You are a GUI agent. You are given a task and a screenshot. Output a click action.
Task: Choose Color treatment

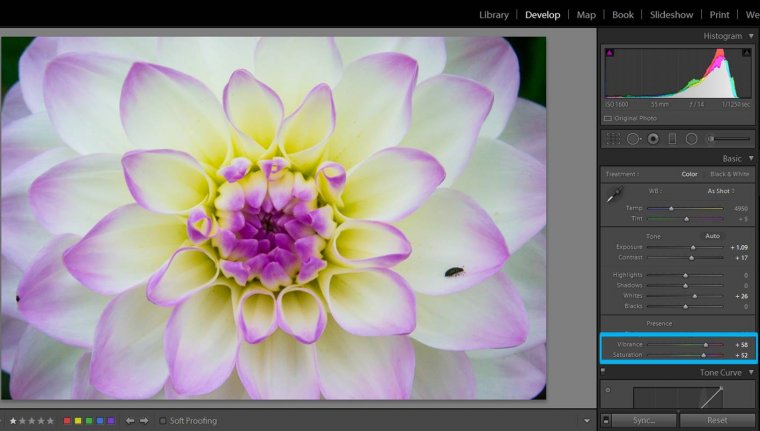tap(689, 174)
